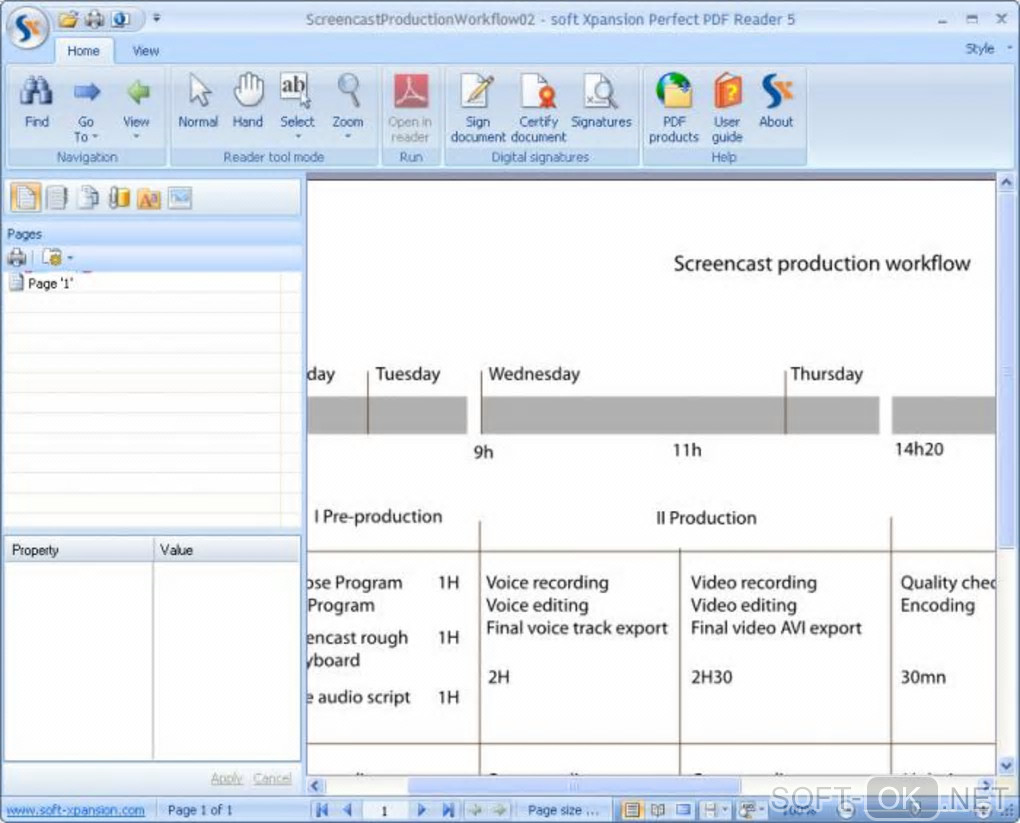Go to first page button
The height and width of the screenshot is (823, 1020).
click(x=321, y=810)
